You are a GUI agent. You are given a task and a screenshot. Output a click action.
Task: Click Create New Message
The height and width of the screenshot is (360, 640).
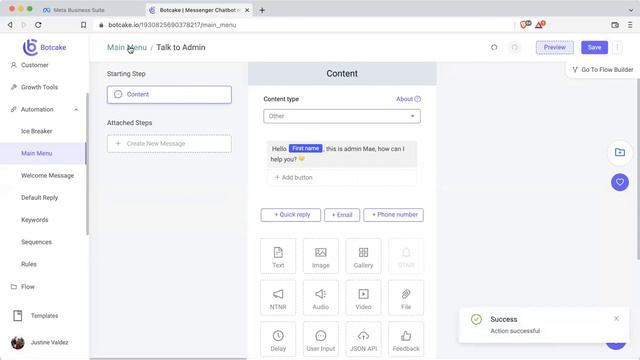169,144
